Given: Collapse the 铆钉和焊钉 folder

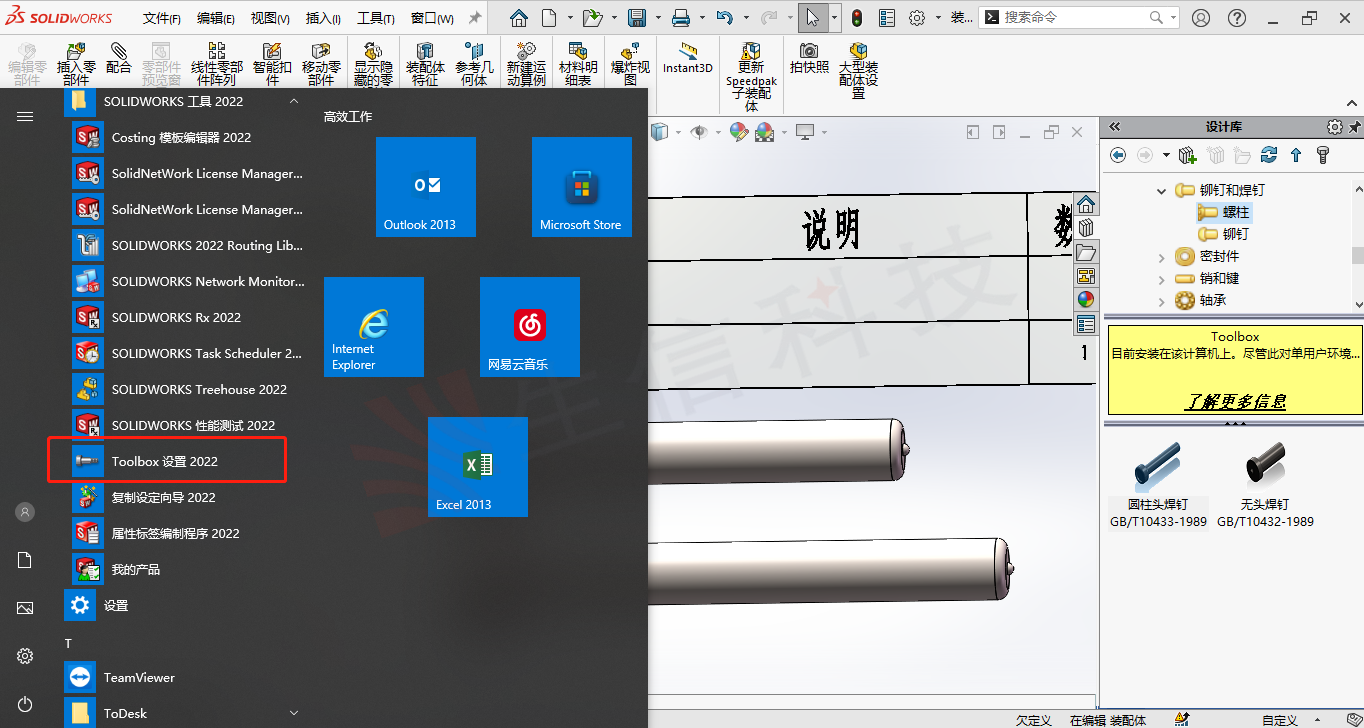Looking at the screenshot, I should pyautogui.click(x=1160, y=191).
